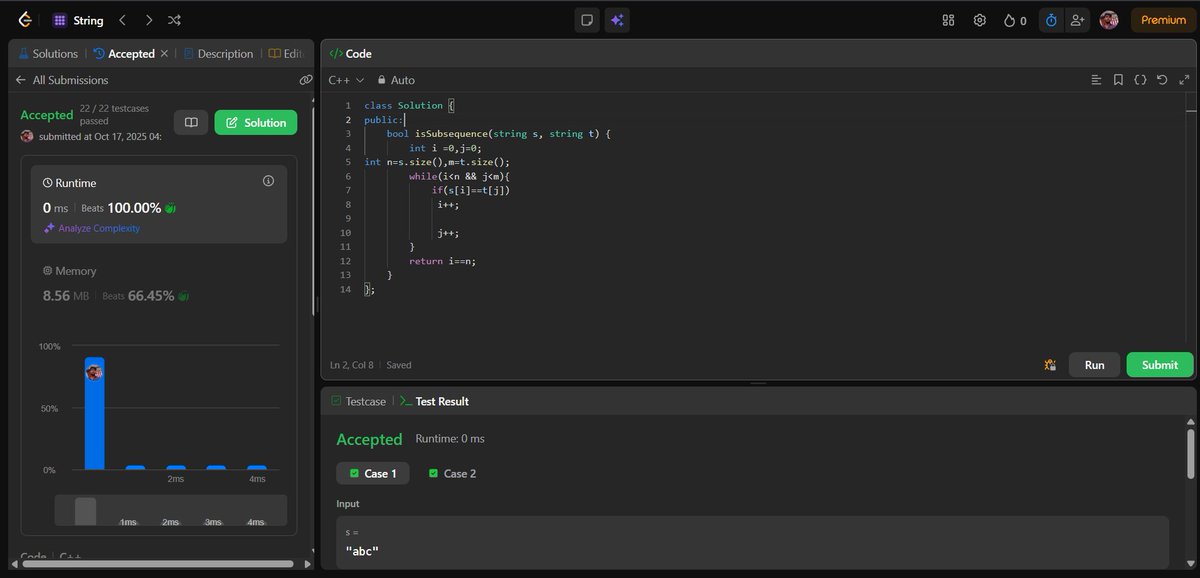Open the user profile avatar
Screen dimensions: 1200x578
pos(1108,20)
